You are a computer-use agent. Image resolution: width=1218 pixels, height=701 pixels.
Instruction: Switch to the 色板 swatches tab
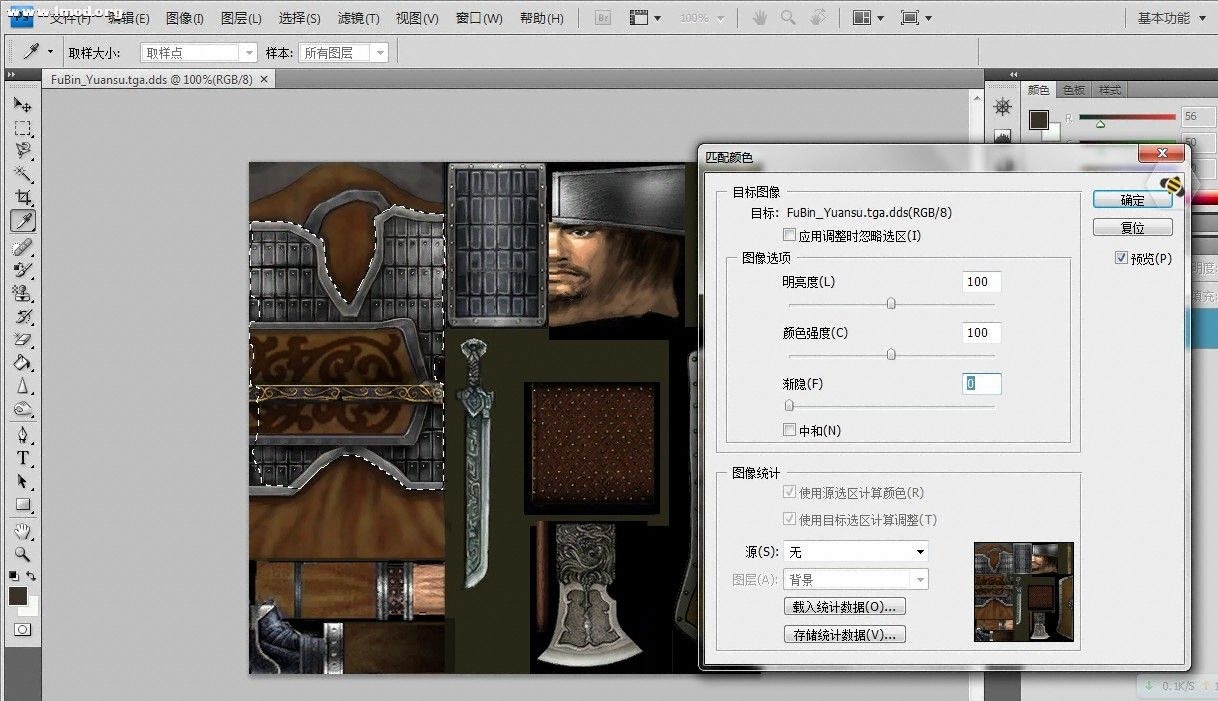coord(1073,90)
